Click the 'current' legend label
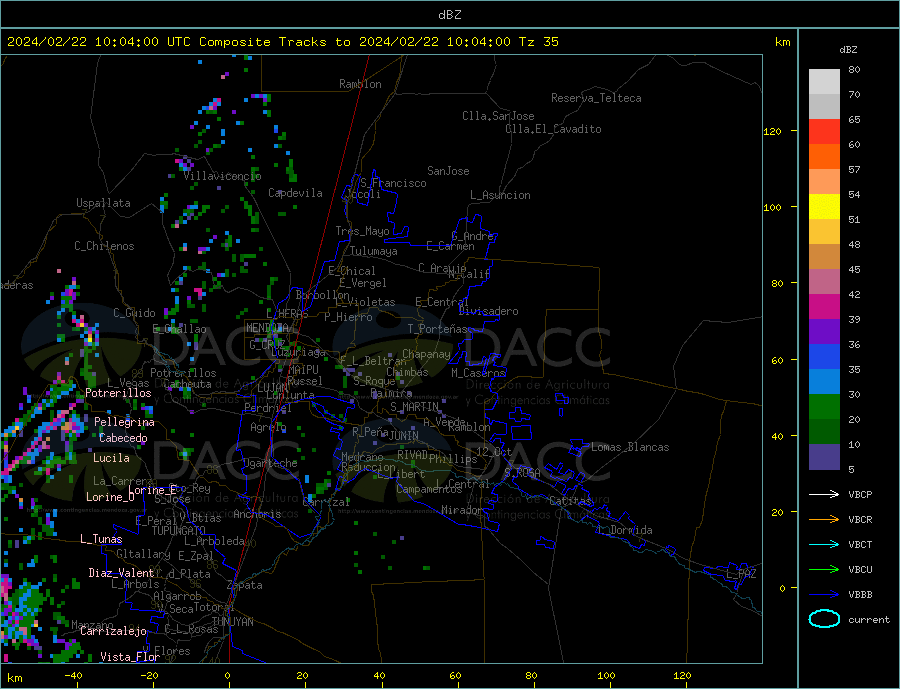The height and width of the screenshot is (689, 900). pyautogui.click(x=868, y=620)
